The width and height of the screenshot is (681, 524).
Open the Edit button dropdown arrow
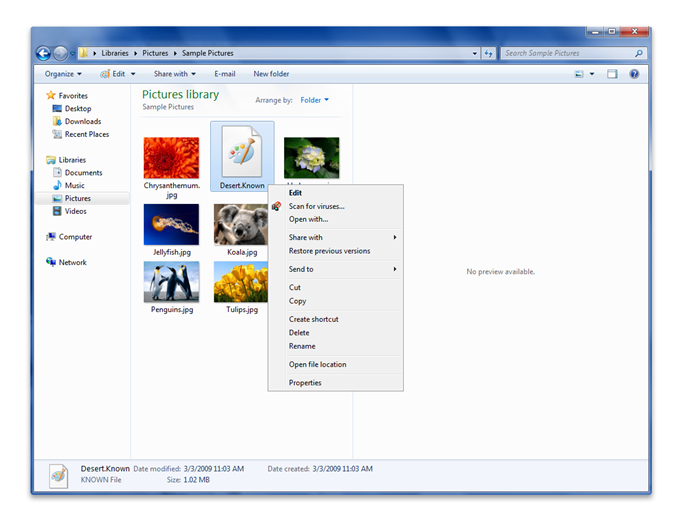point(133,74)
